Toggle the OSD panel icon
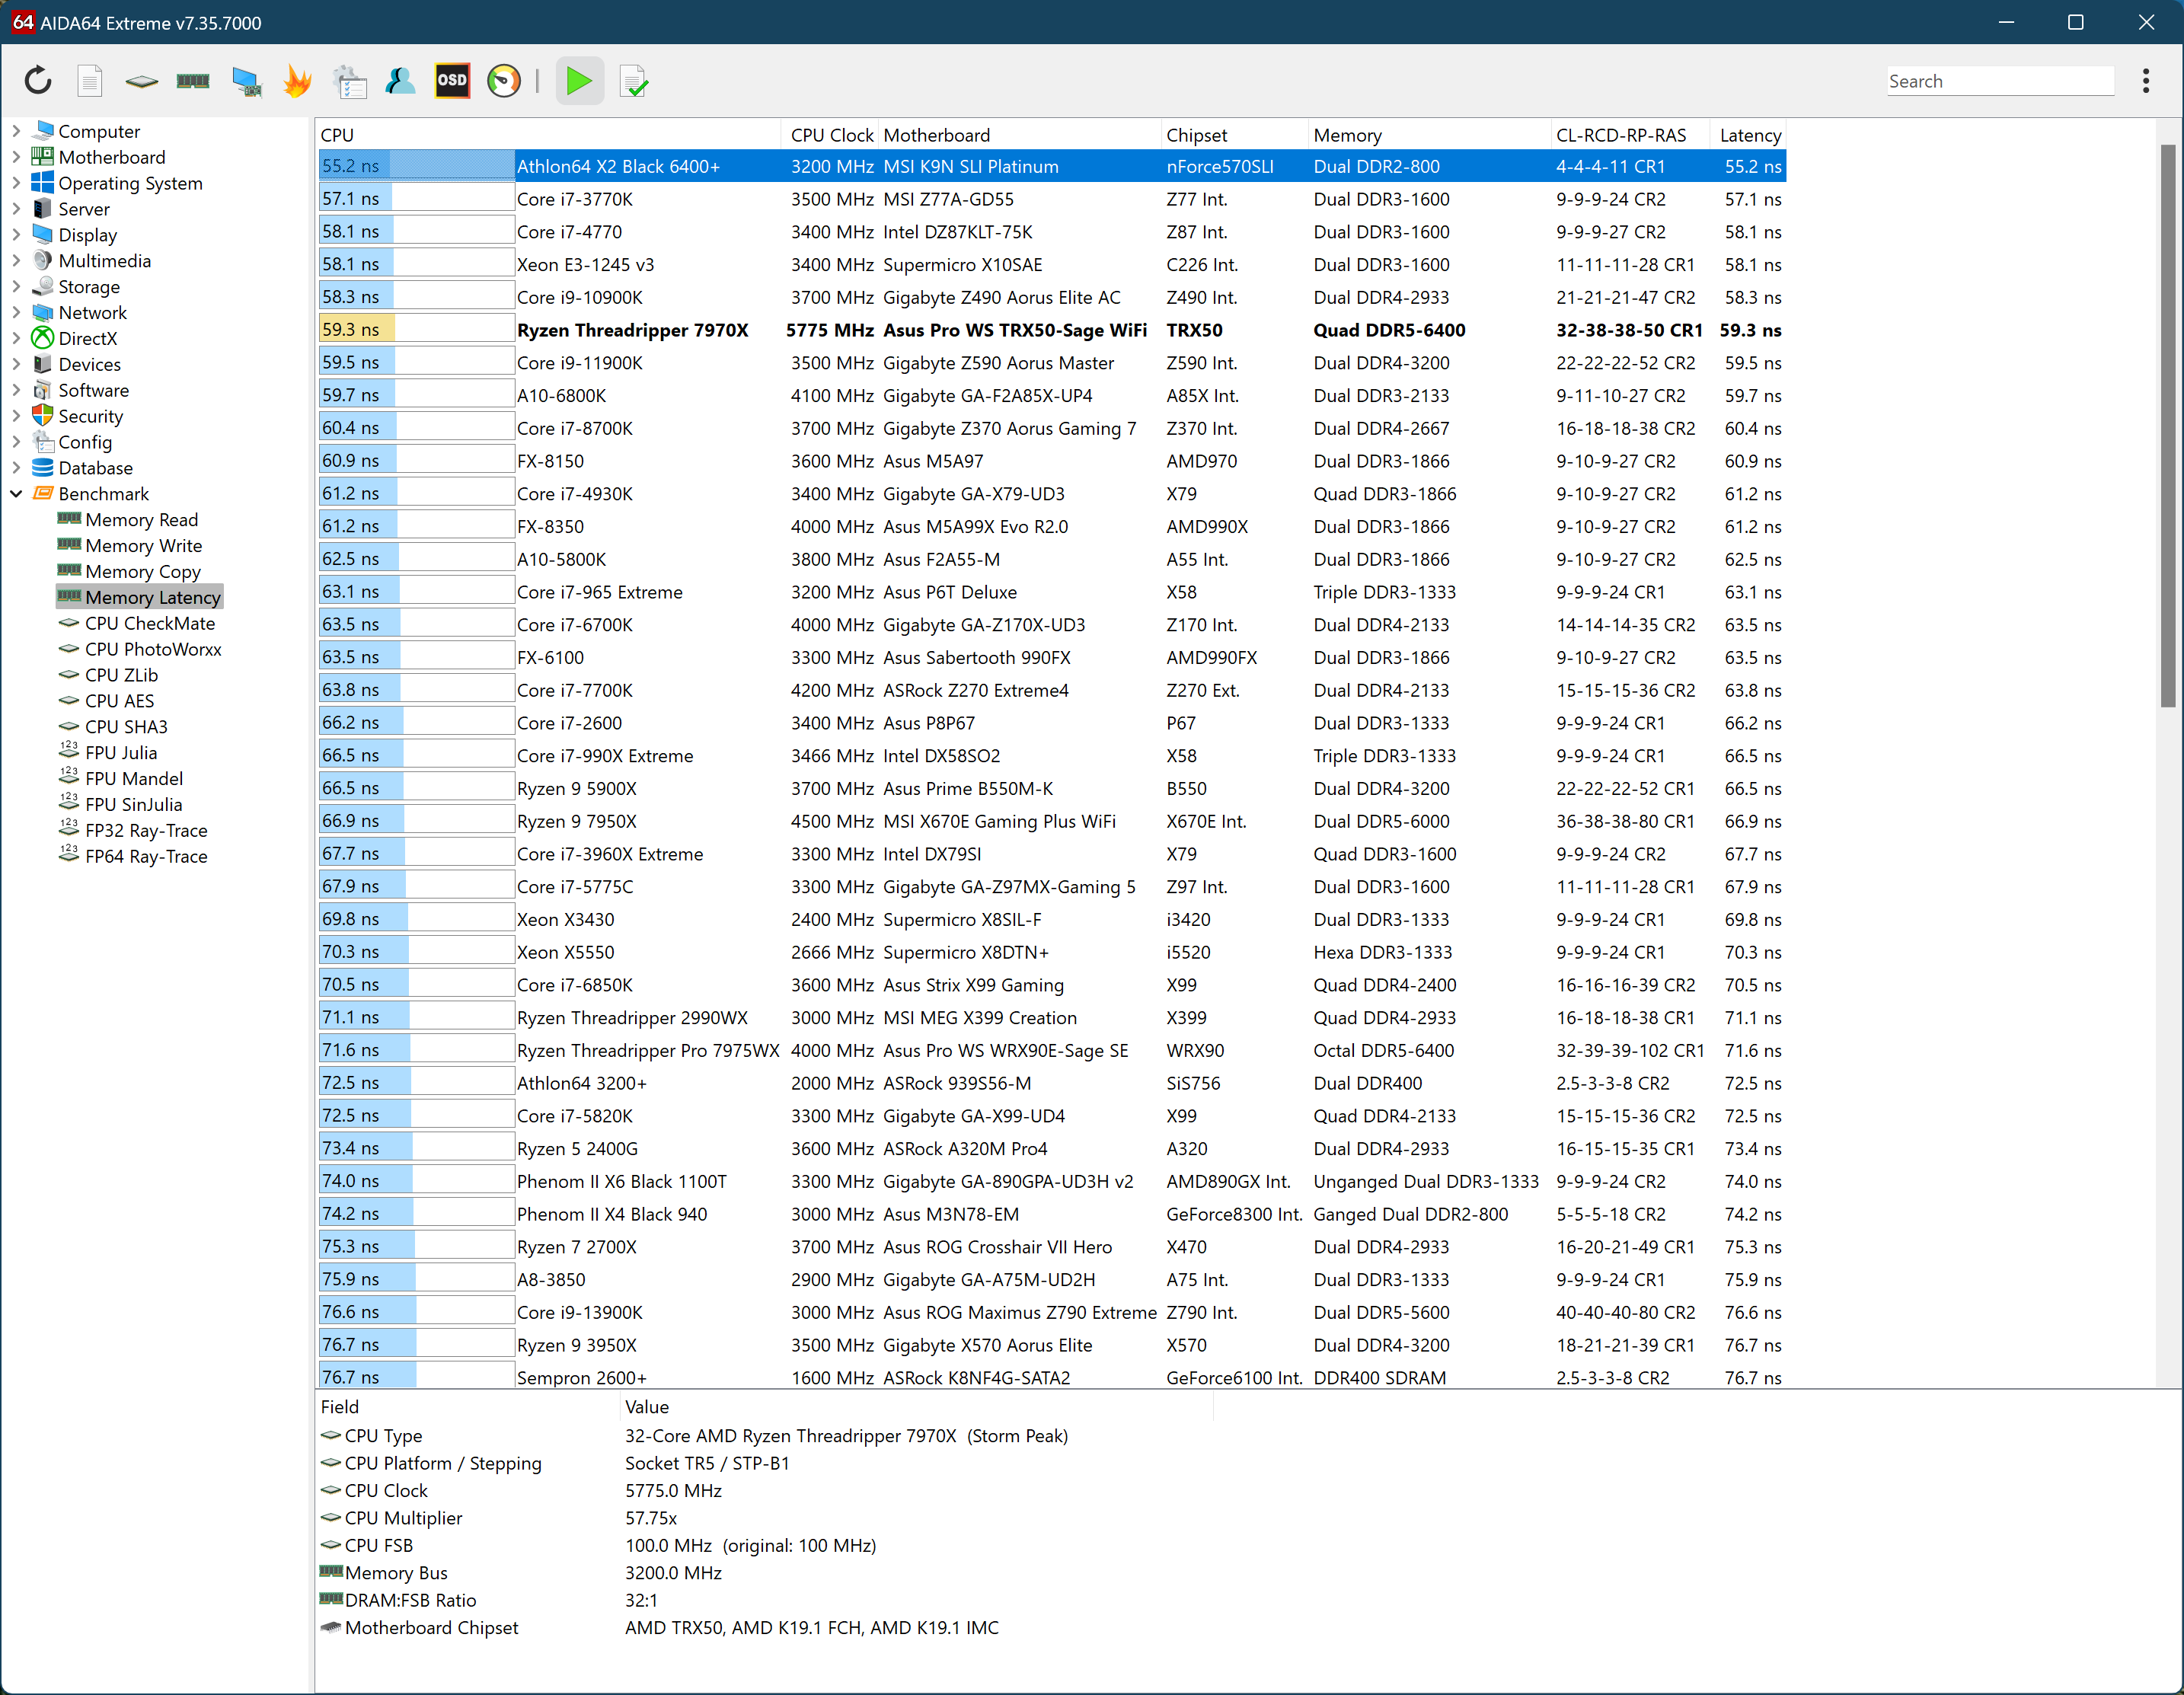The image size is (2184, 1695). click(452, 81)
